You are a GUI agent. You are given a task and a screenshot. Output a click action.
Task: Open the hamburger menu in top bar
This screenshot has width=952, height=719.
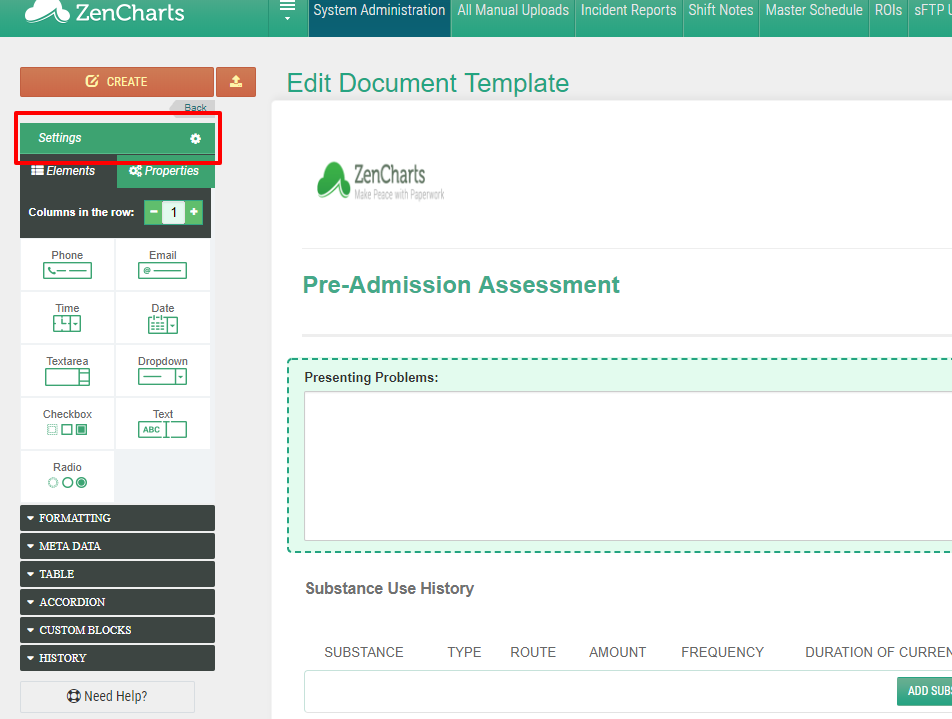[x=287, y=10]
